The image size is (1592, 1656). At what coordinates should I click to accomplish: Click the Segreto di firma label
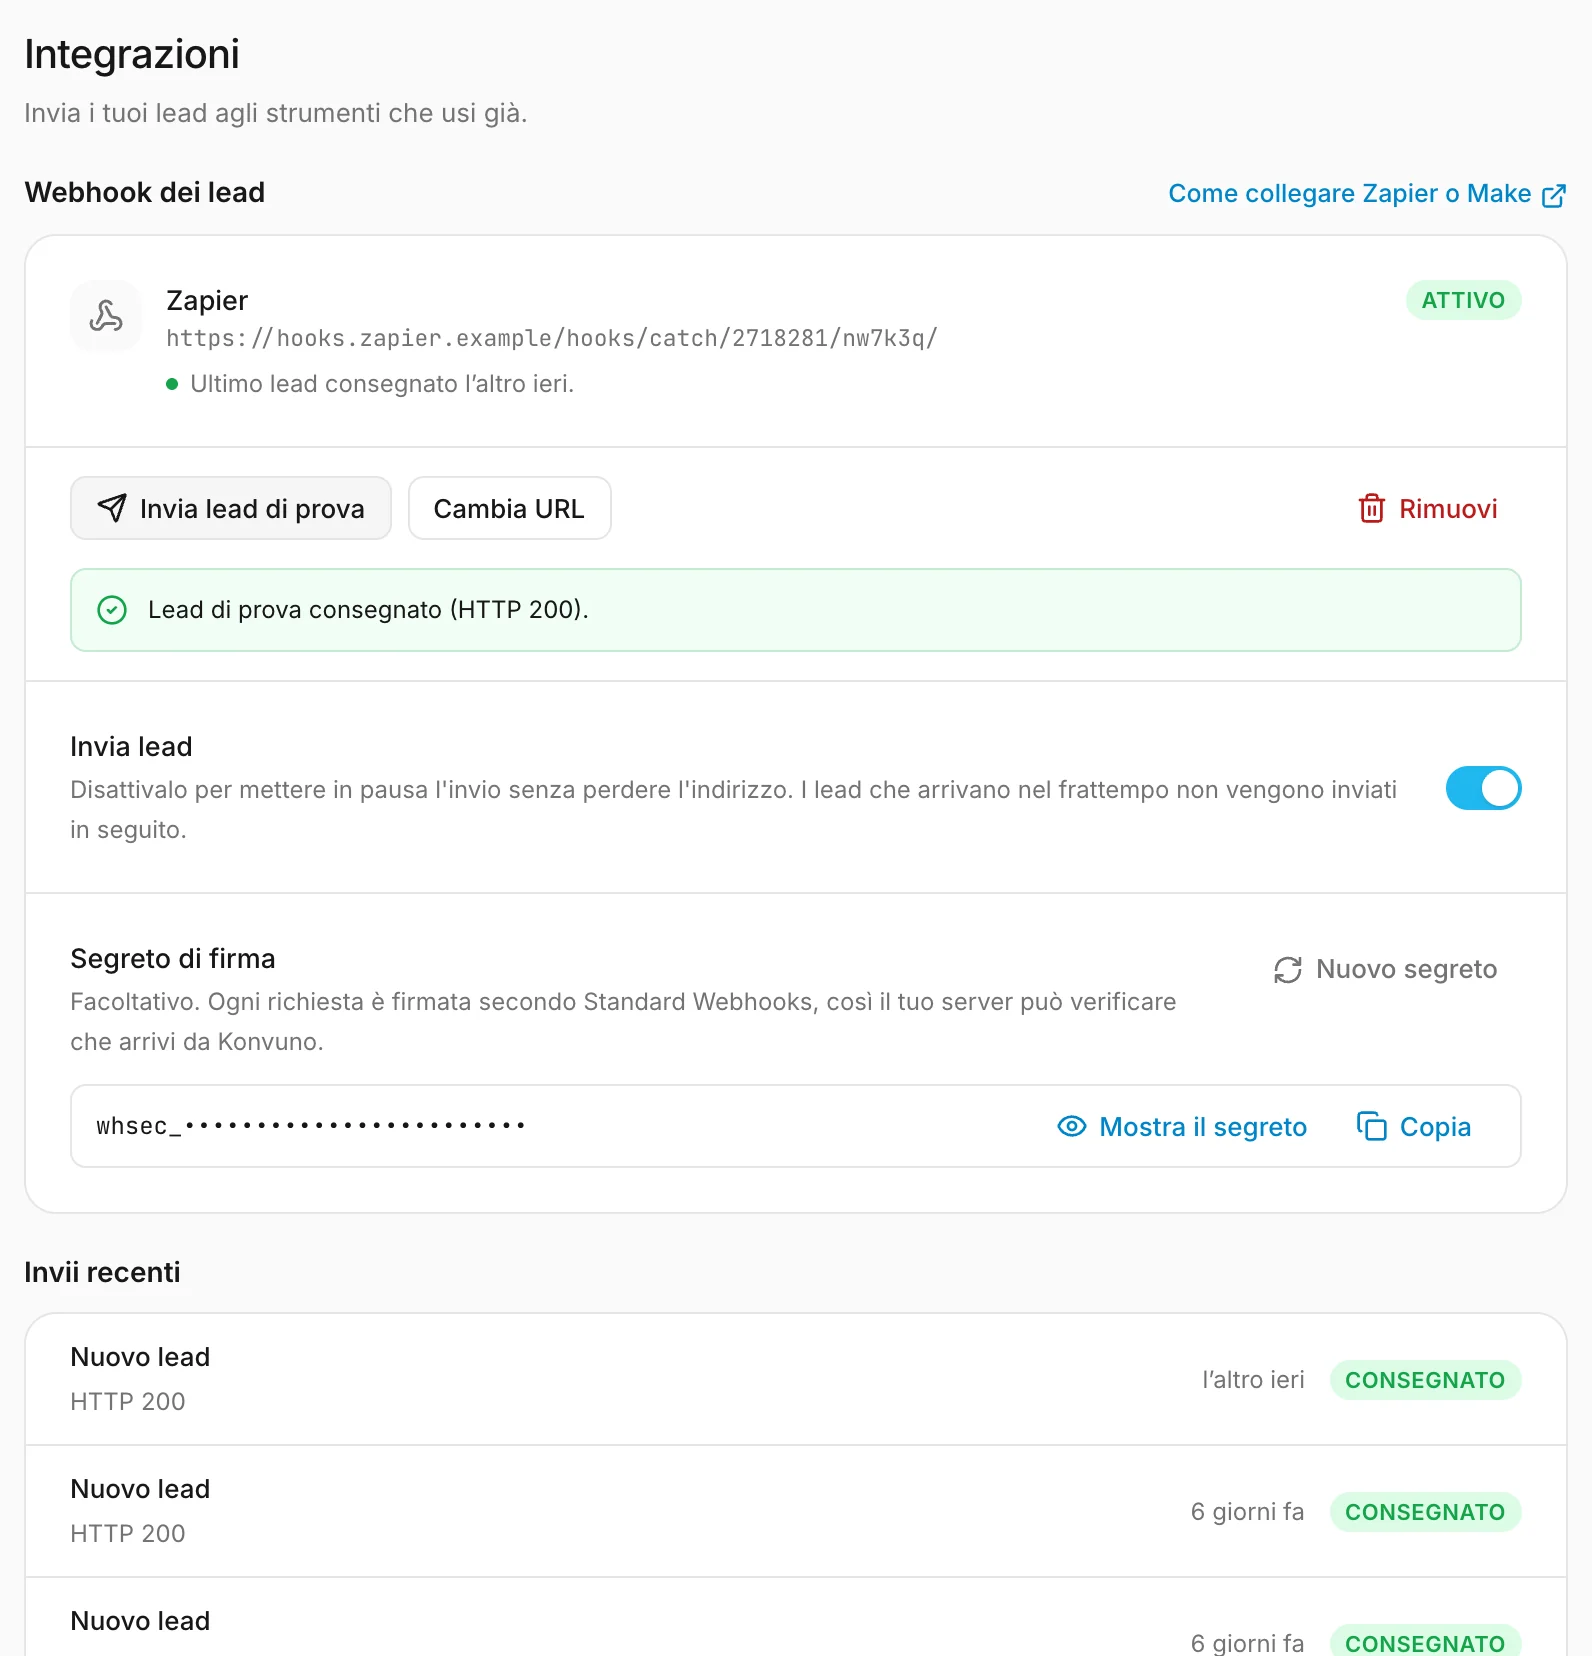tap(173, 959)
